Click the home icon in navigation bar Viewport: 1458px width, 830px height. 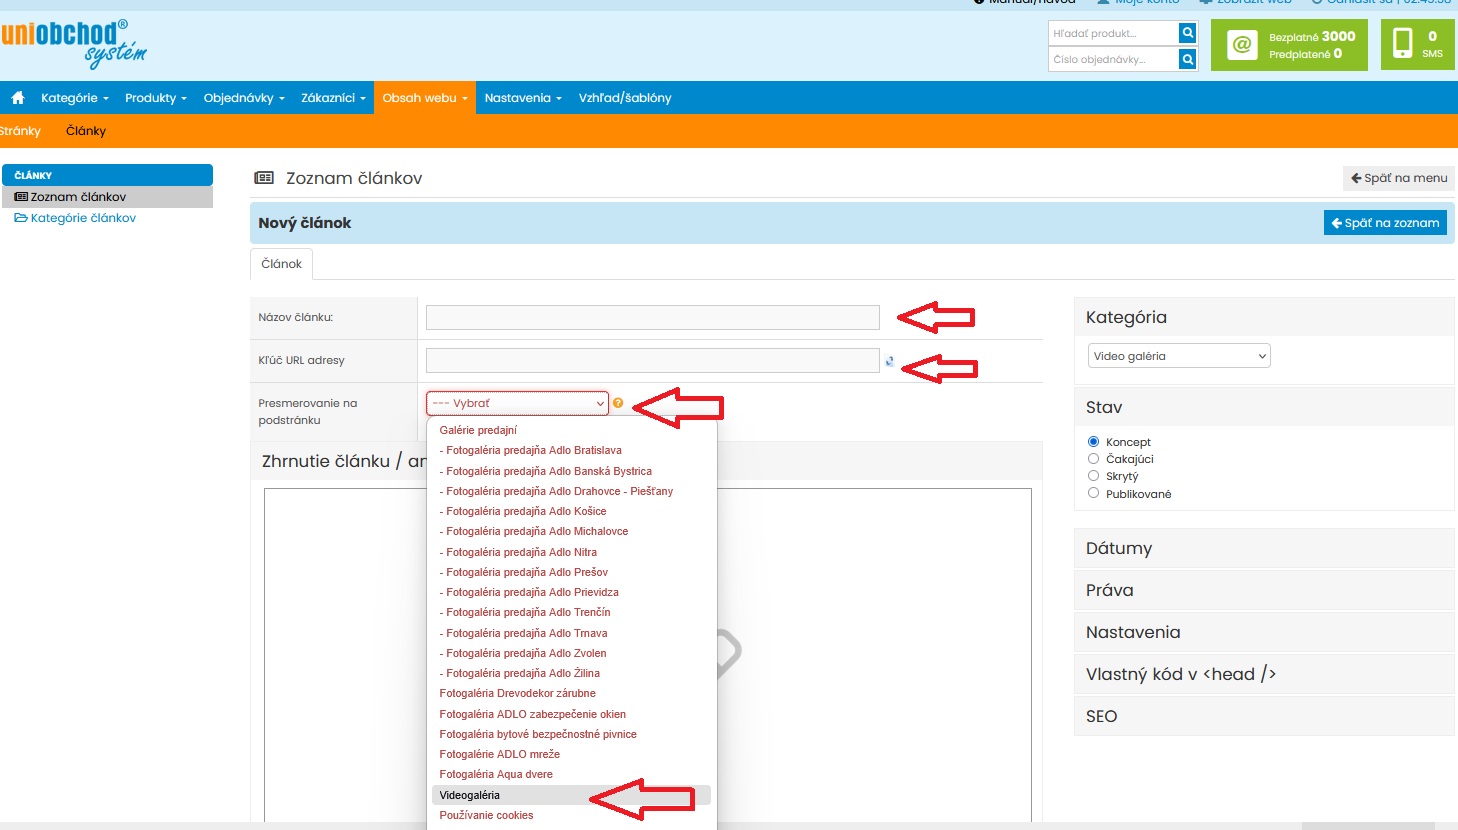click(x=18, y=98)
